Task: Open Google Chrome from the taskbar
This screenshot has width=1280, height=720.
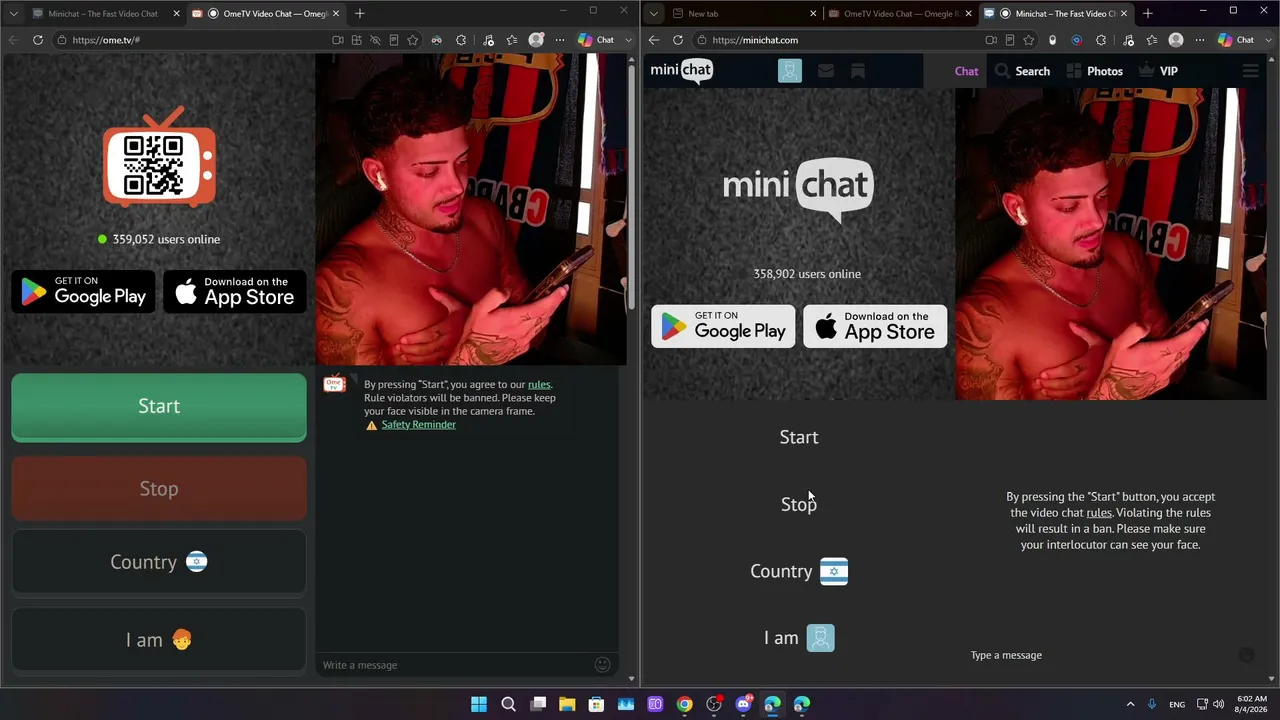Action: [684, 704]
